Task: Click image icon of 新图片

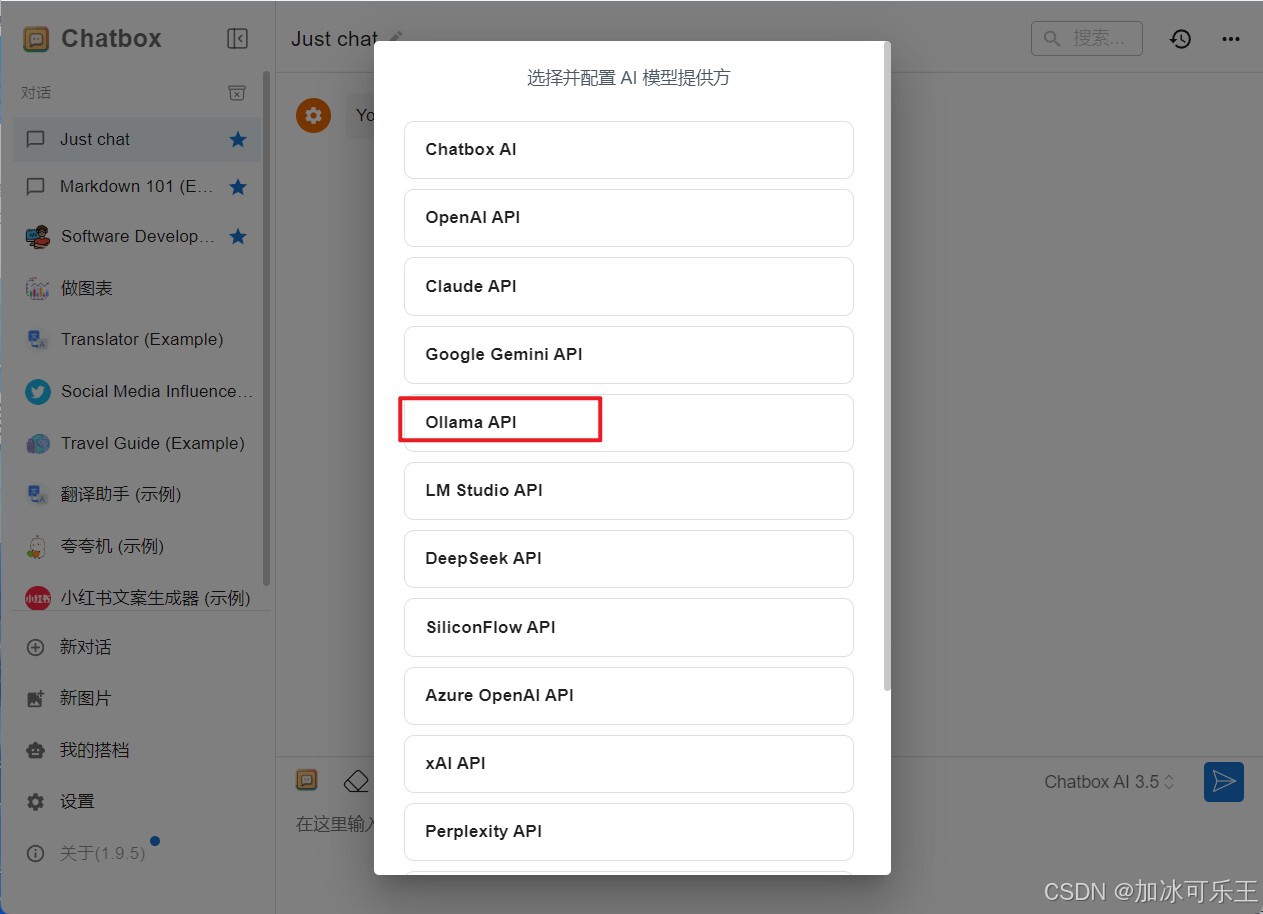Action: click(x=36, y=699)
